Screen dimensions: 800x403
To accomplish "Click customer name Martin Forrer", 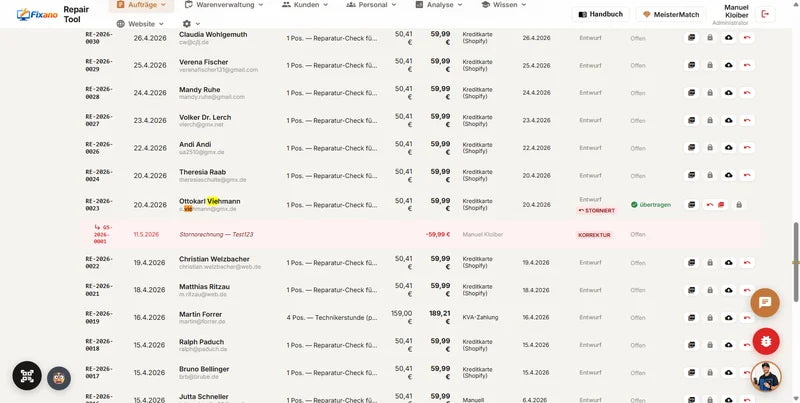I will (x=201, y=314).
